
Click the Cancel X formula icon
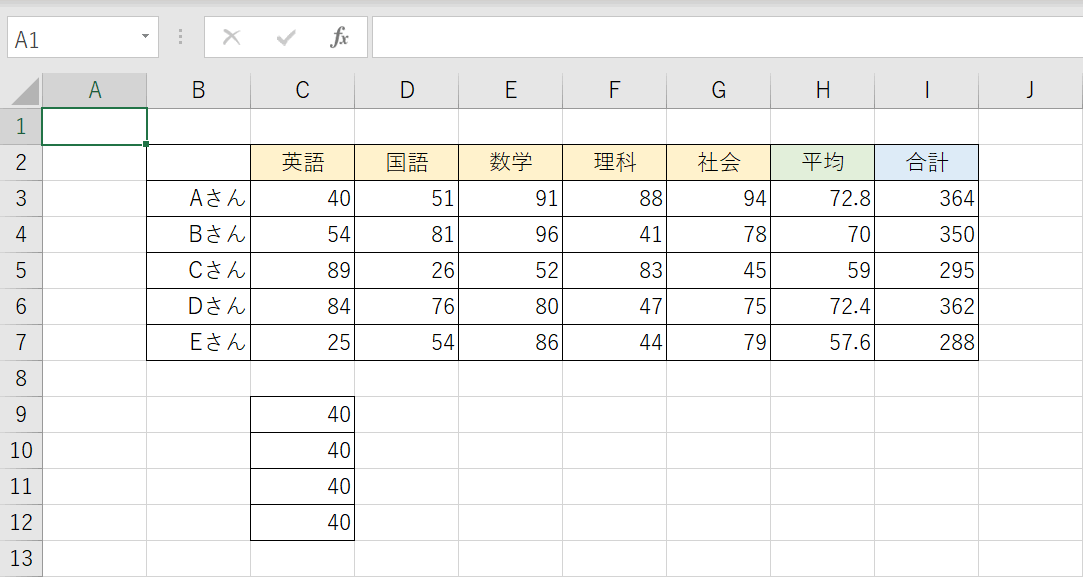232,38
